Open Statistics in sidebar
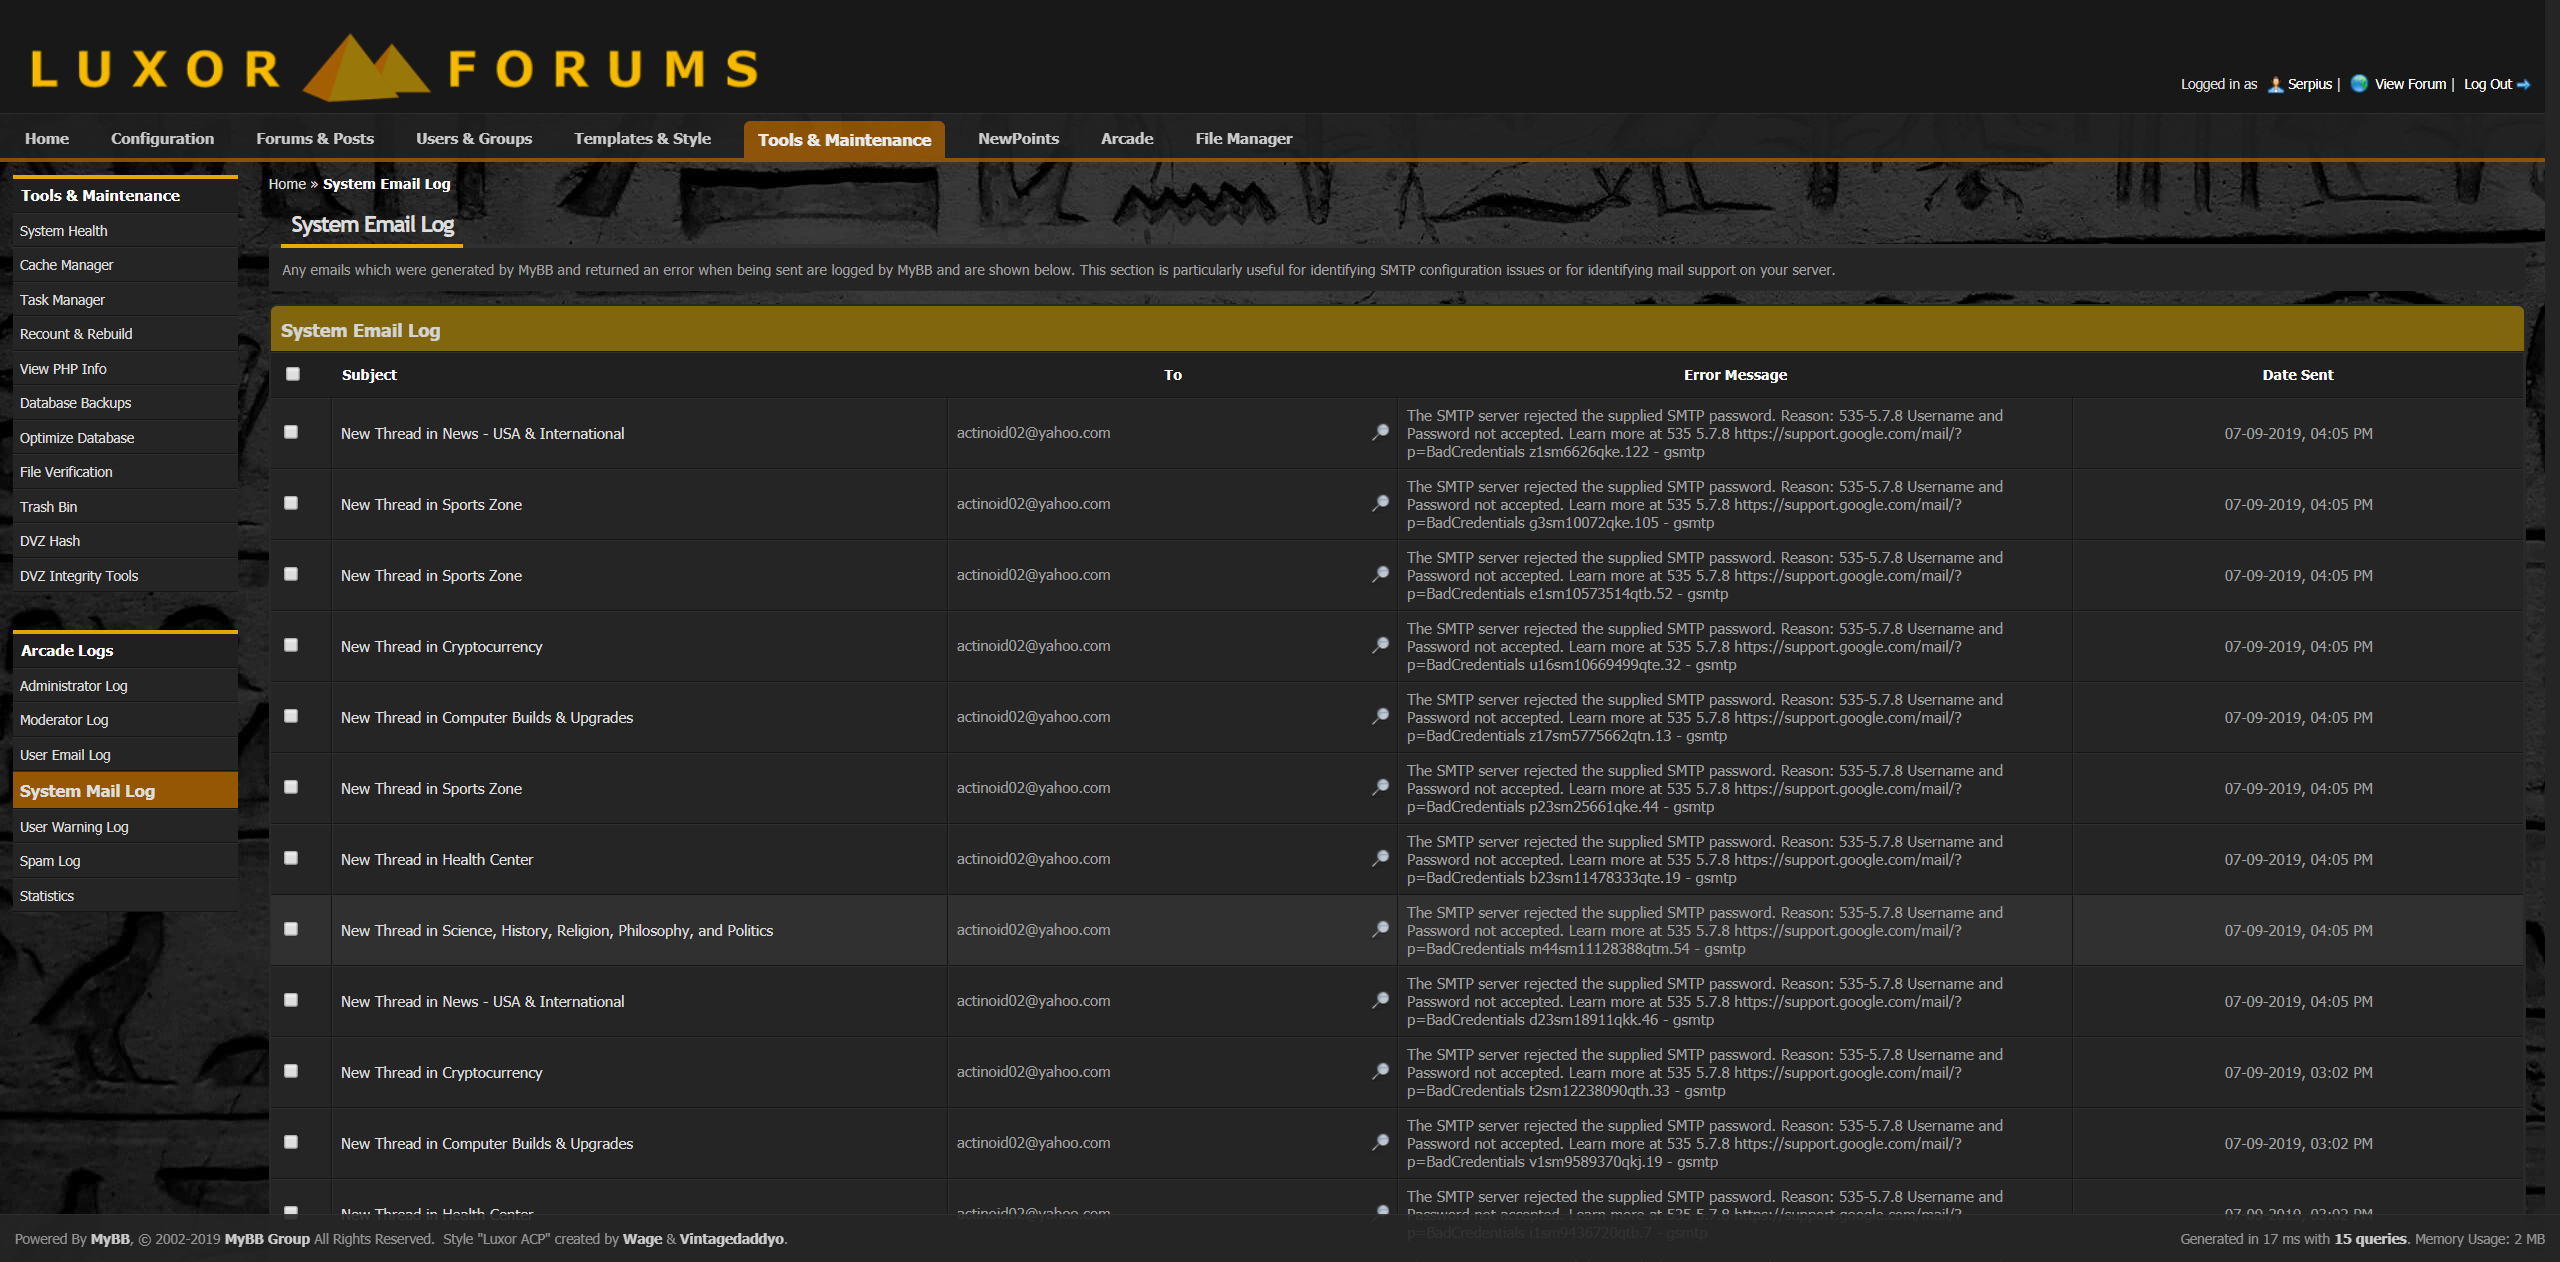Screen dimensions: 2560x1262 click(125, 896)
